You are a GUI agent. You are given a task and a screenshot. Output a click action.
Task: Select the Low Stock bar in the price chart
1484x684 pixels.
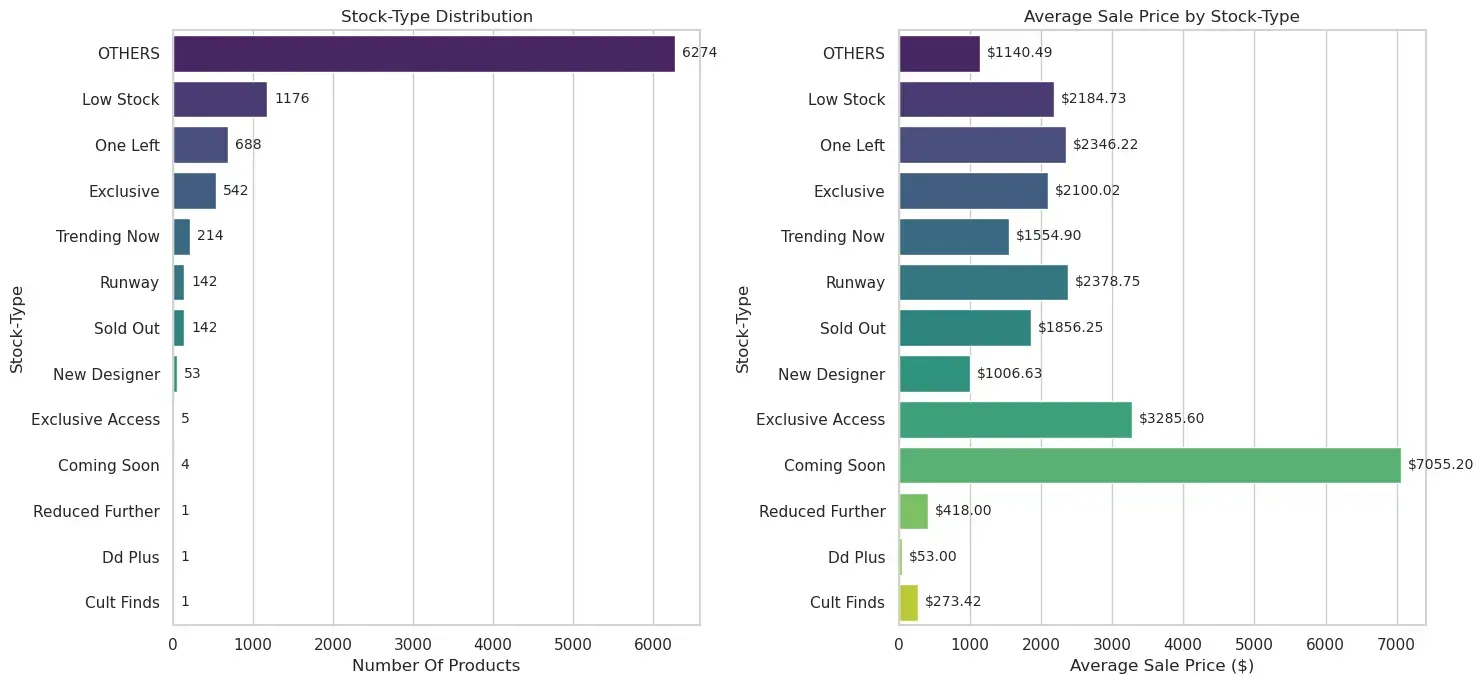977,99
